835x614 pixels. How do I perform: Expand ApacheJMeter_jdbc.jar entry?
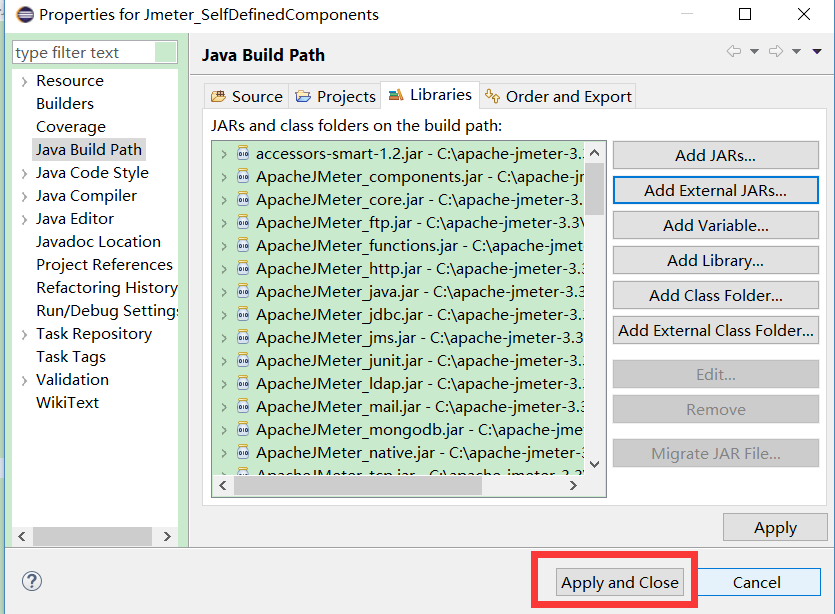click(224, 315)
